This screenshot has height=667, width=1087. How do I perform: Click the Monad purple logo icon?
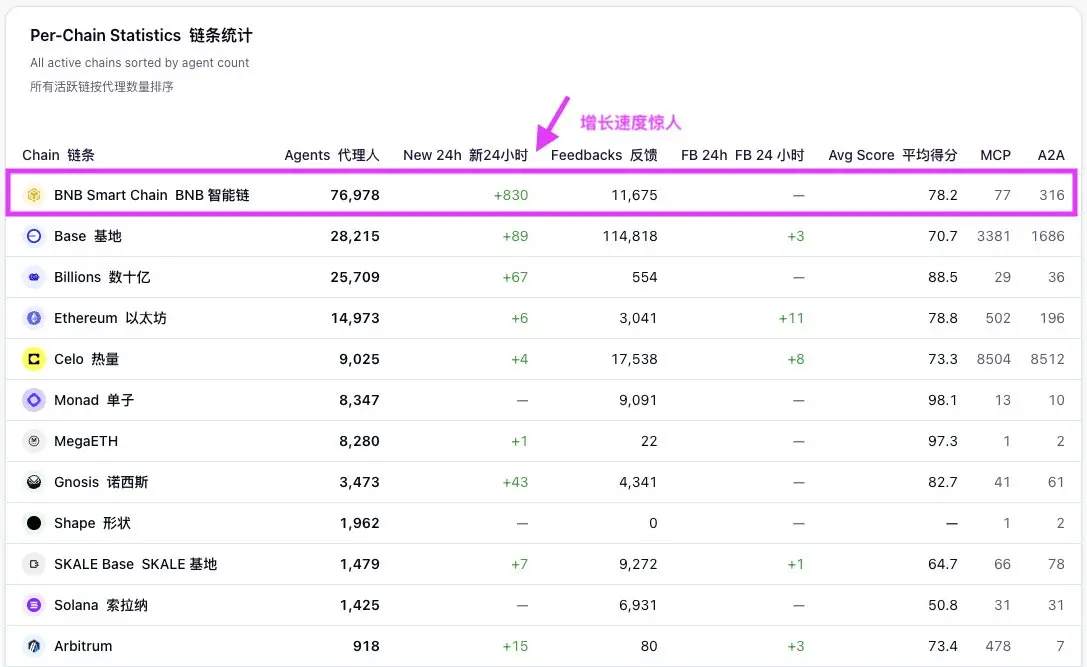[33, 400]
